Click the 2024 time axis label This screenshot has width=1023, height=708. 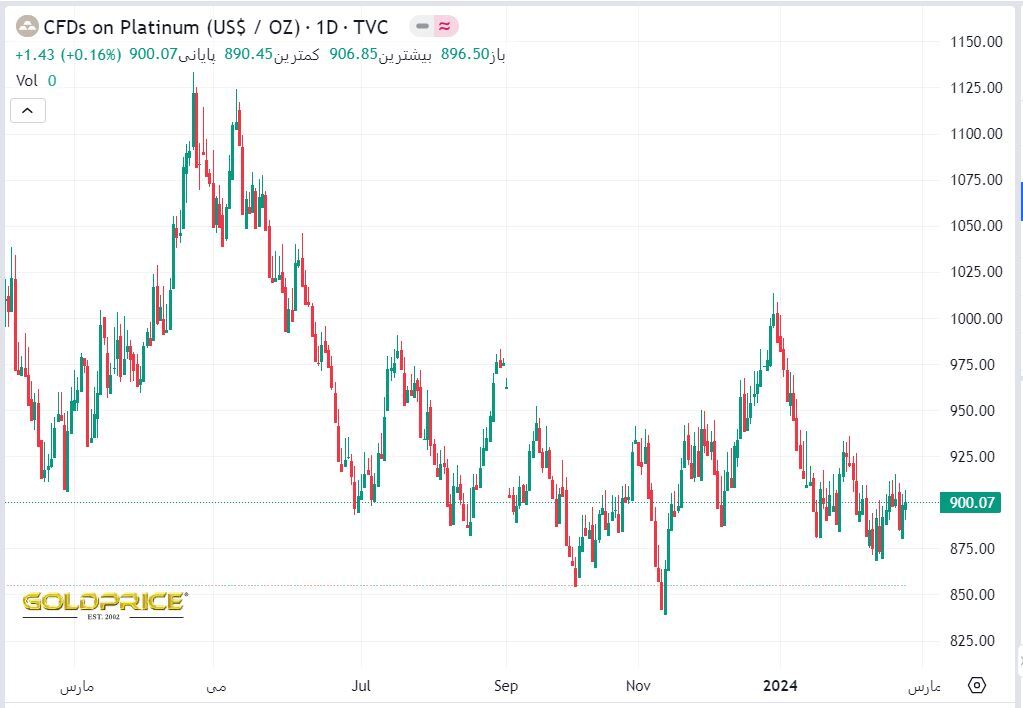[x=780, y=685]
